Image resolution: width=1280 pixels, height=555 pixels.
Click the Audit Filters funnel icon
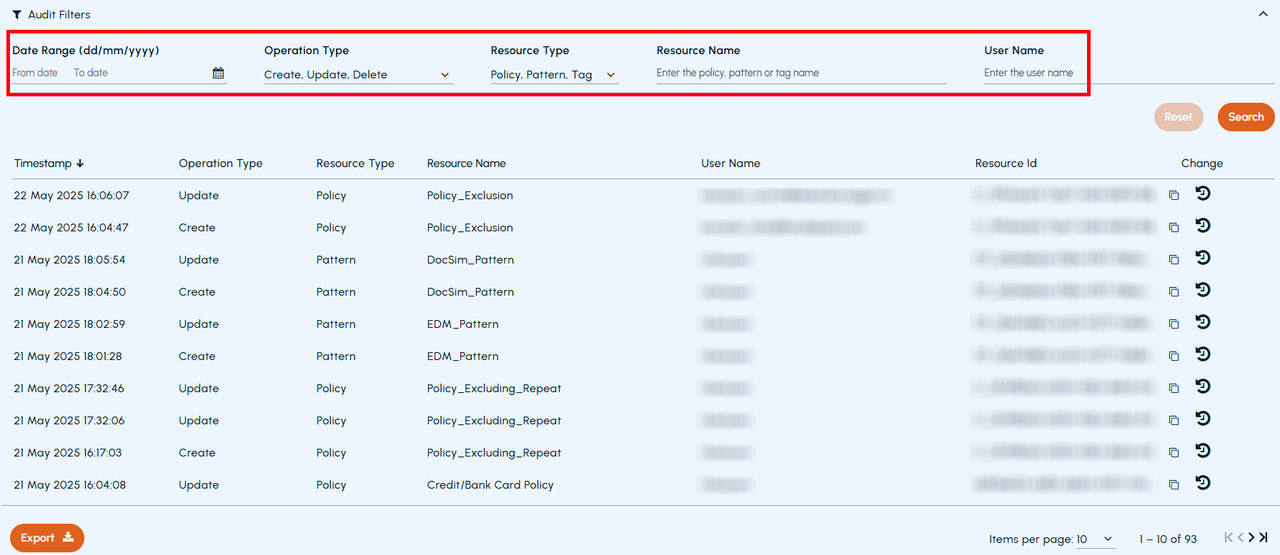pyautogui.click(x=17, y=15)
